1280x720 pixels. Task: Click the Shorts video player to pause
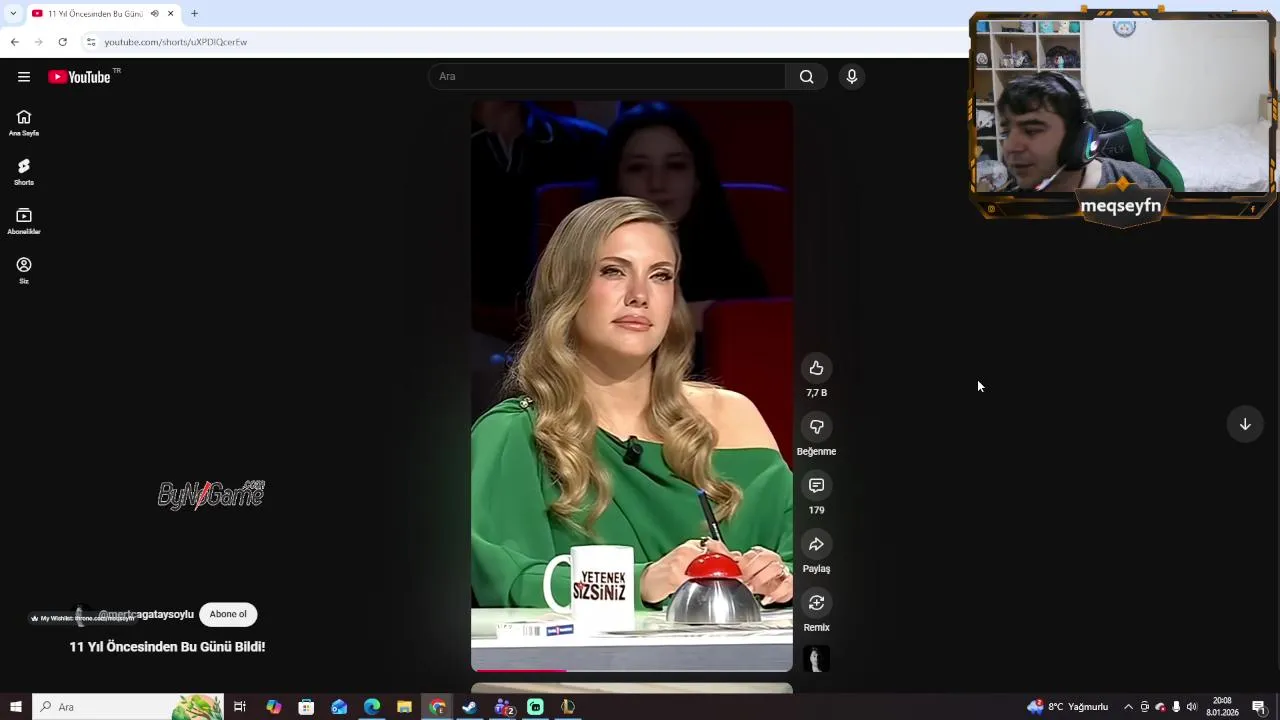tap(632, 385)
